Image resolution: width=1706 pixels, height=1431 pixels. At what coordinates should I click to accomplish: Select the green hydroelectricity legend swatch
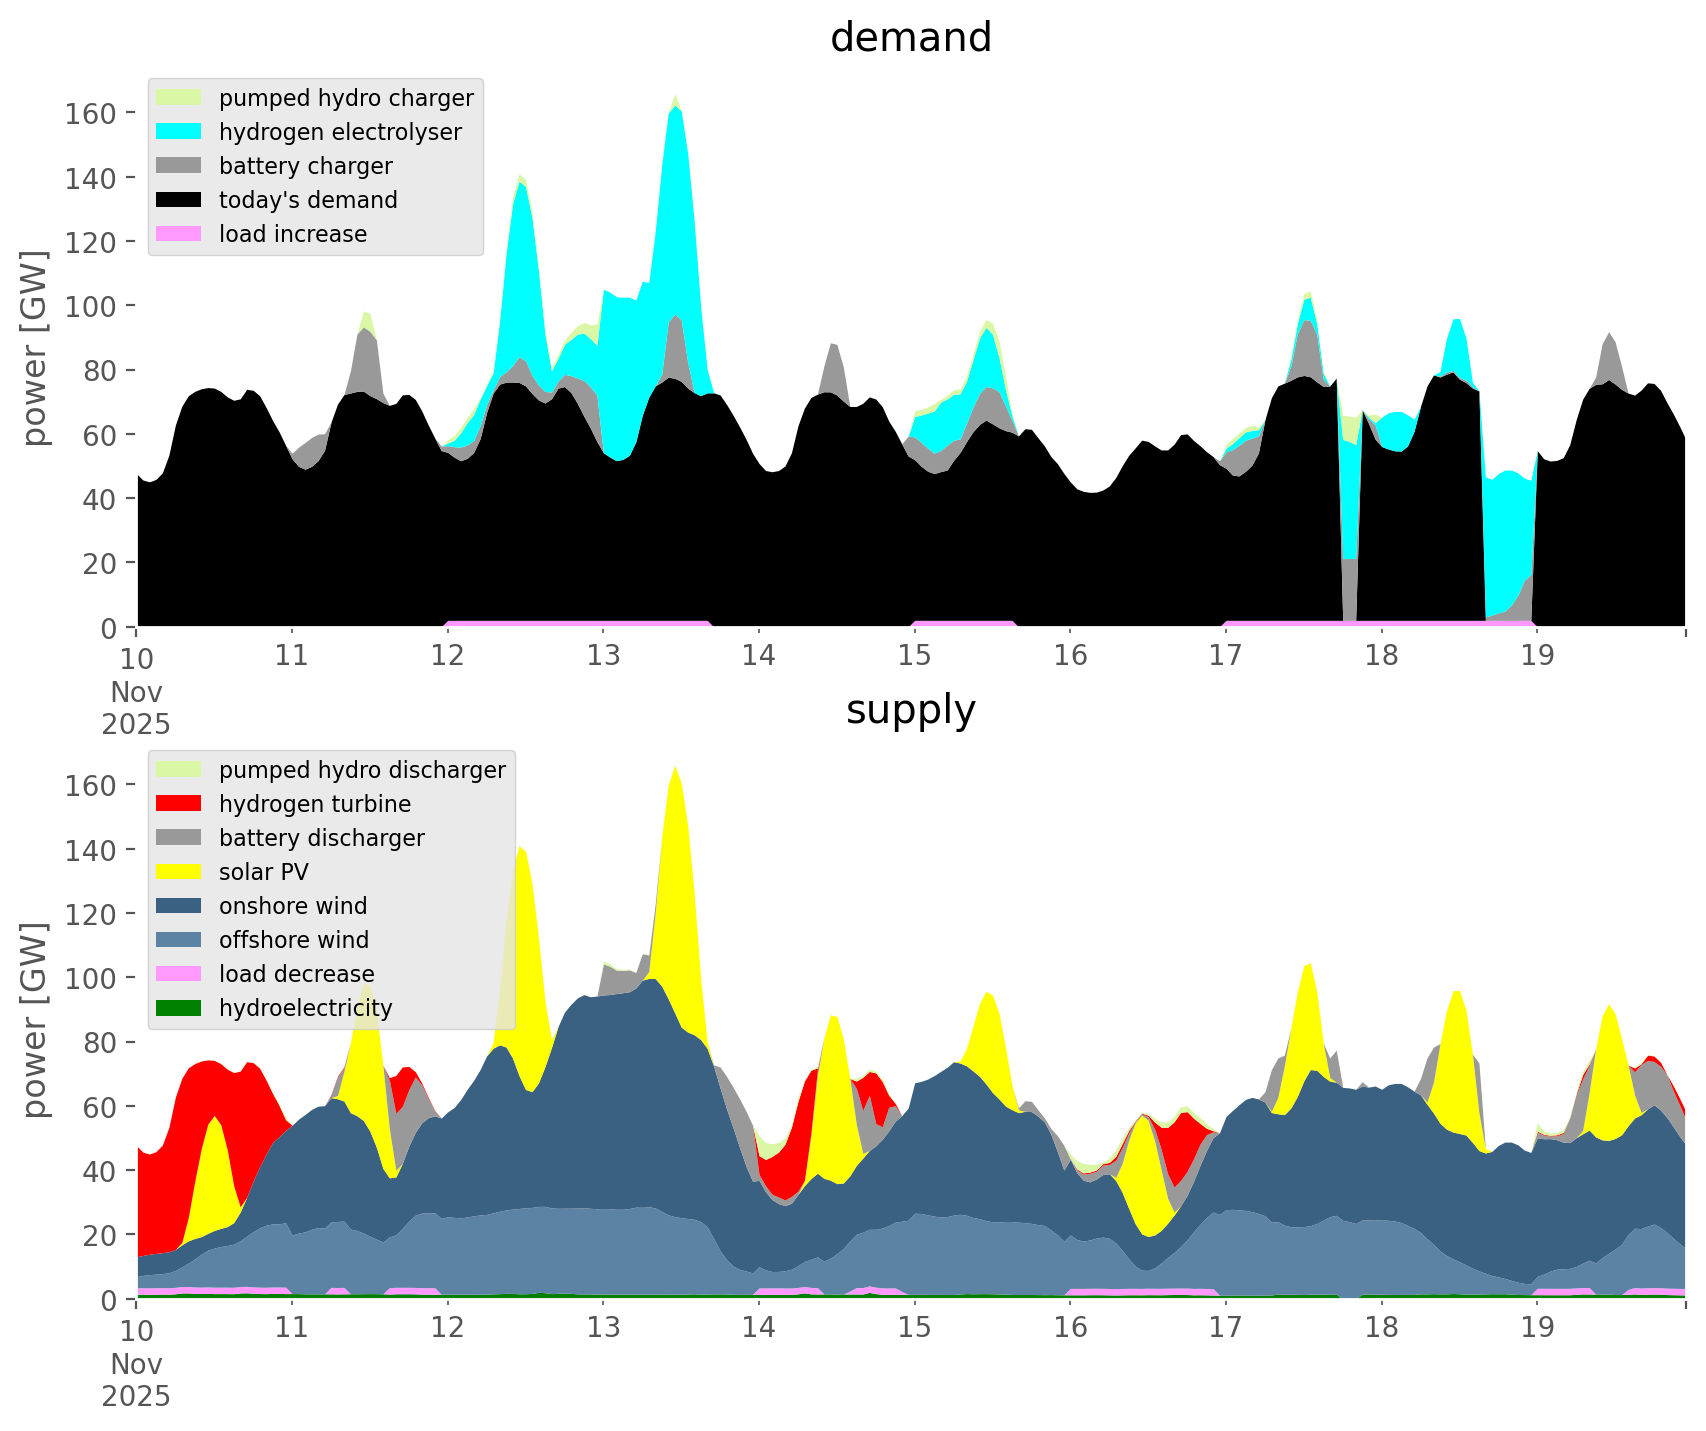[179, 1008]
